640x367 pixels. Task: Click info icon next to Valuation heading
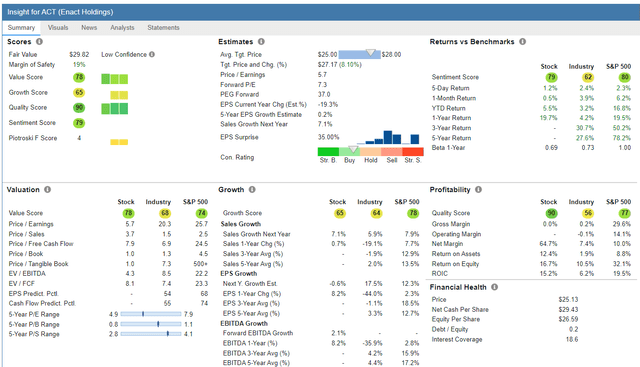(47, 189)
